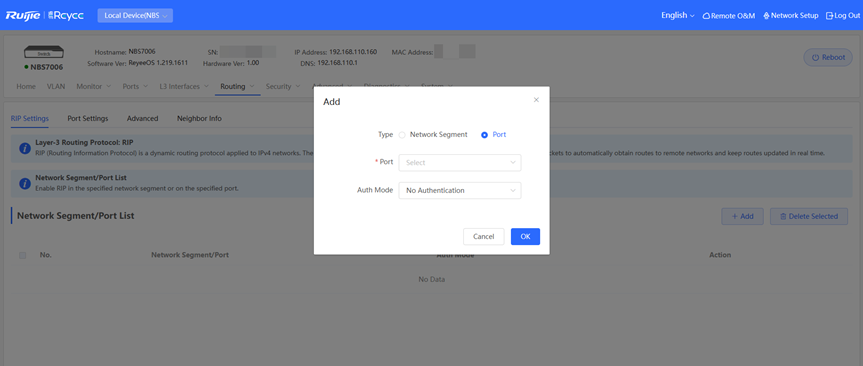863x366 pixels.
Task: Select the Network Segment radio option
Action: [x=402, y=135]
